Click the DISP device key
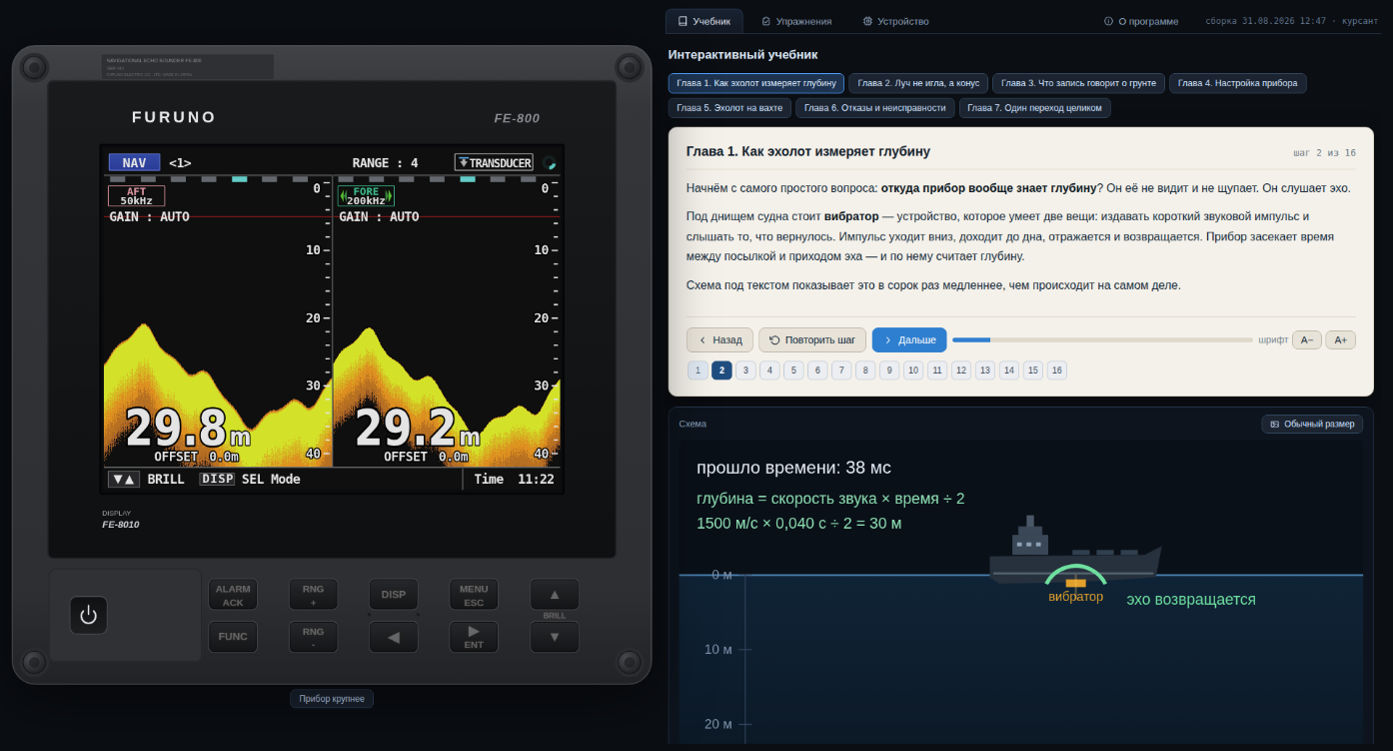Viewport: 1393px width, 751px height. pos(393,595)
